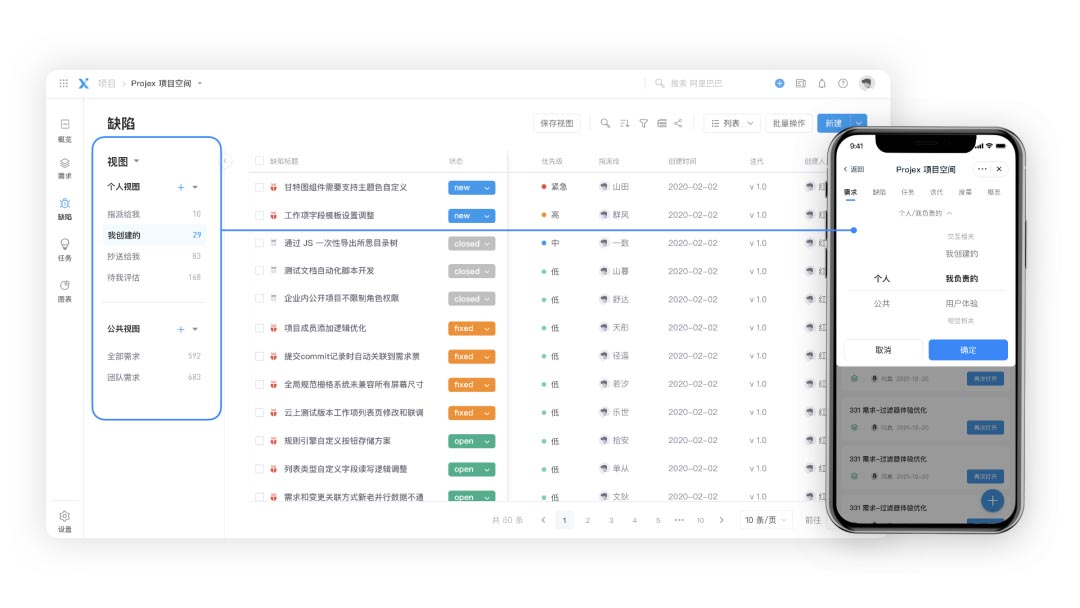
Task: Click 批量操作 button
Action: click(x=789, y=123)
